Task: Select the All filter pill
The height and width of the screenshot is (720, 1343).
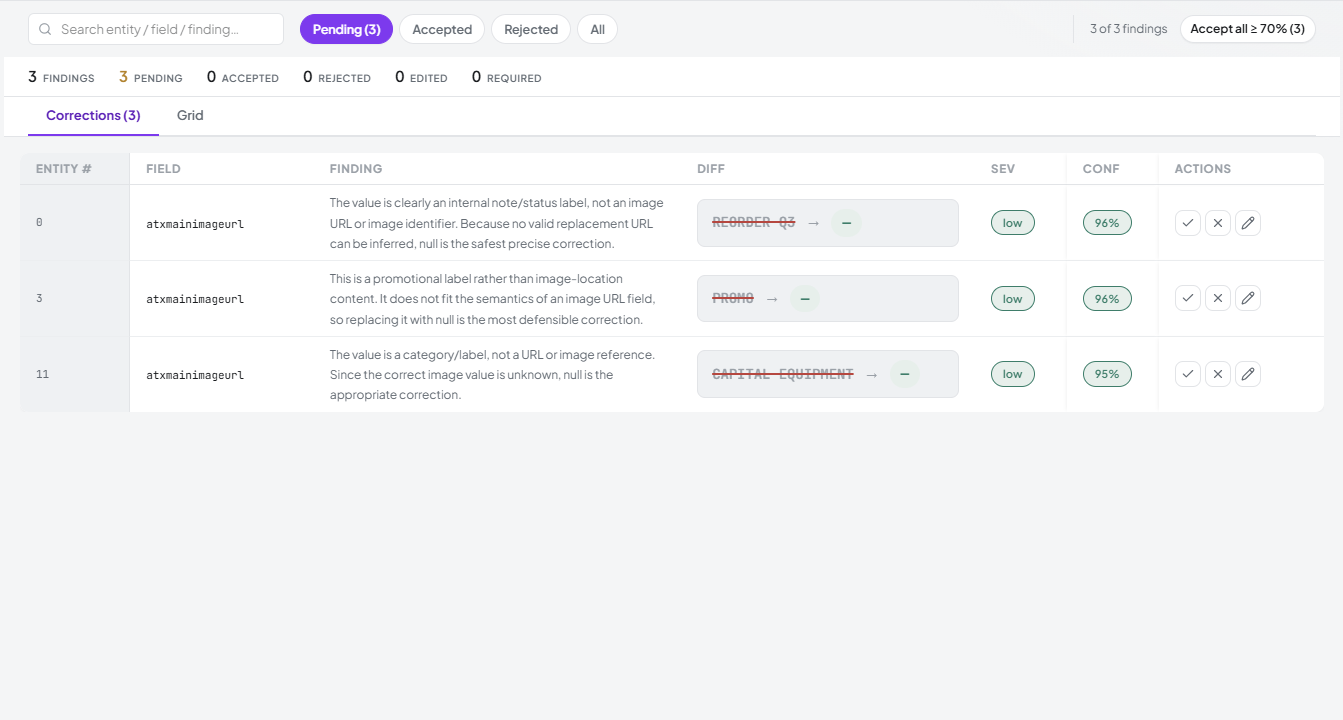Action: (x=597, y=29)
